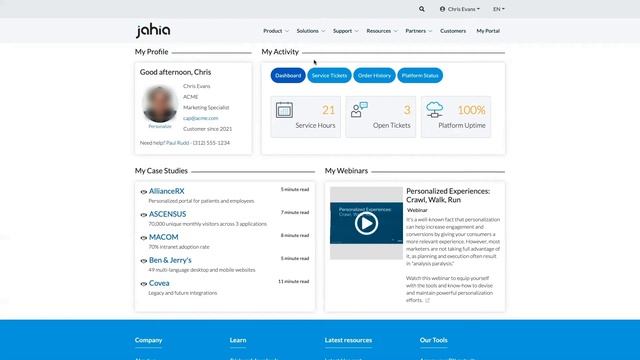The width and height of the screenshot is (640, 360).
Task: Click the Platform Uptime cloud icon
Action: 434,110
